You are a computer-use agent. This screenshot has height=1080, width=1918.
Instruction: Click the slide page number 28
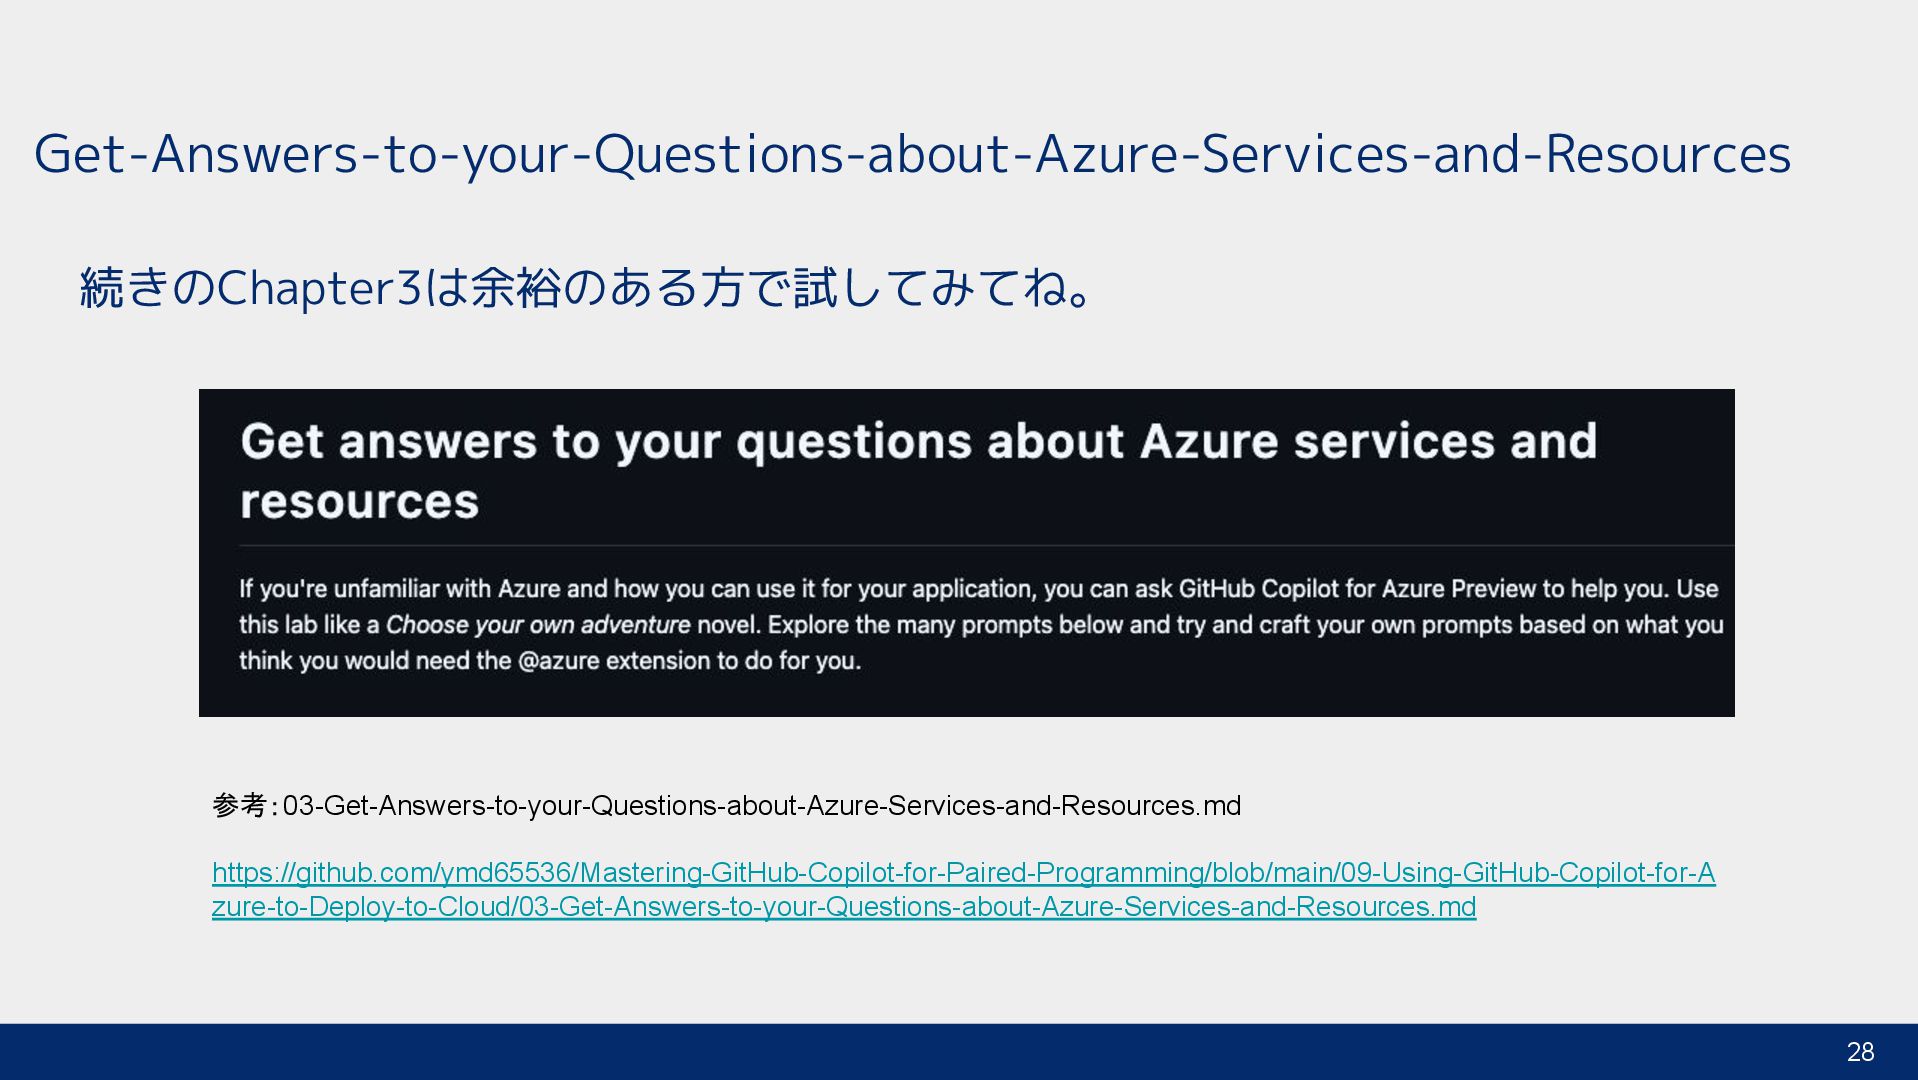pos(1860,1052)
